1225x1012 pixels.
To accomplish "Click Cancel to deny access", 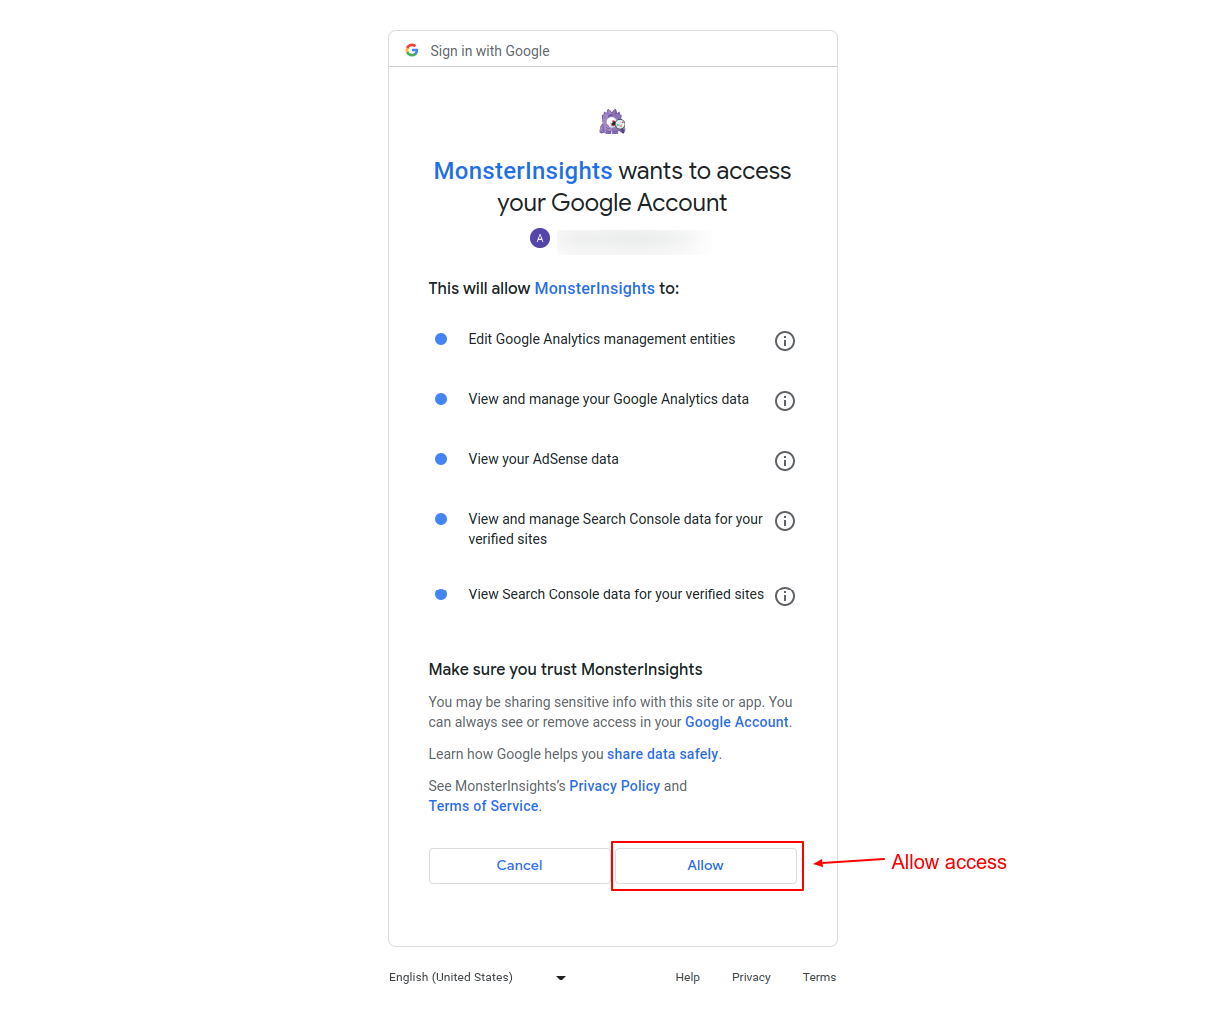I will tap(519, 865).
